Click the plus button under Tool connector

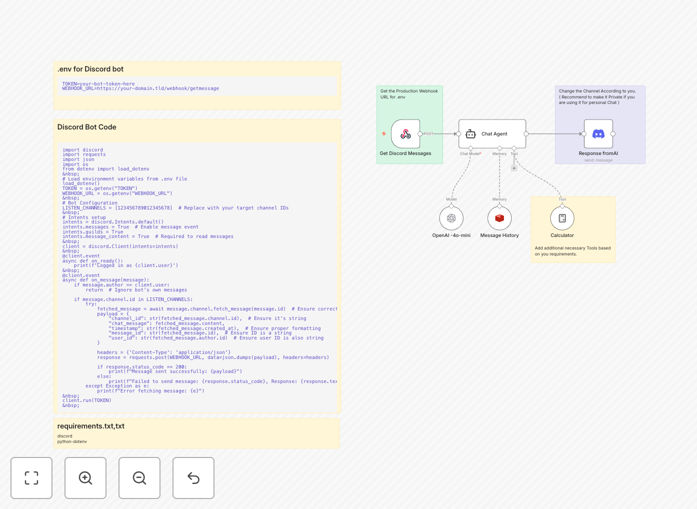(x=514, y=168)
